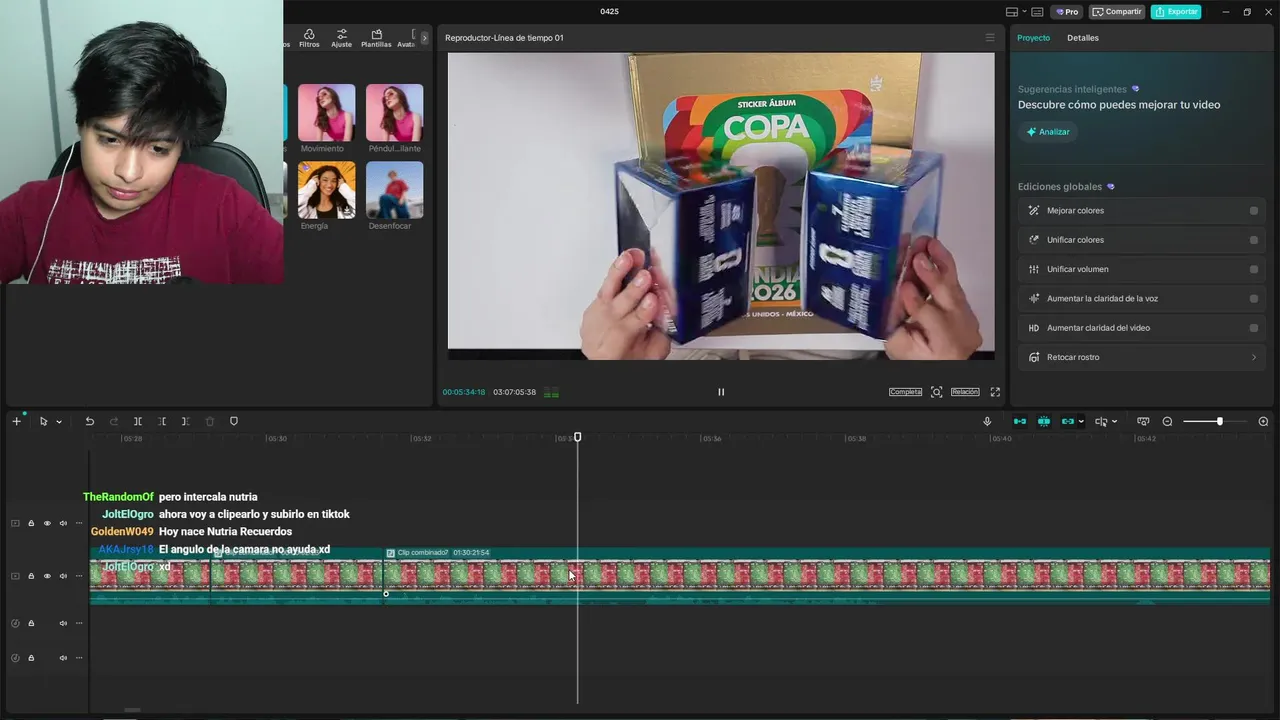Click the delete left trim icon

coord(162,421)
